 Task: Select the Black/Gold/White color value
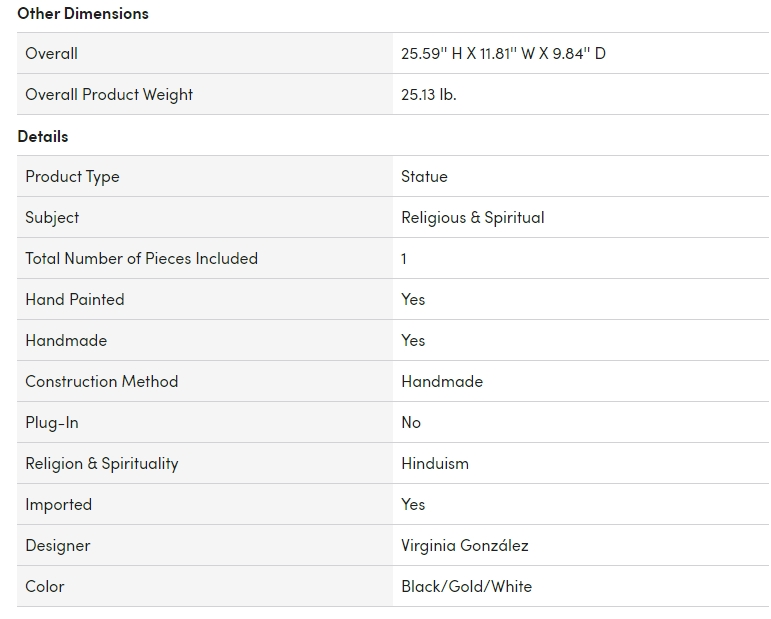(x=466, y=586)
